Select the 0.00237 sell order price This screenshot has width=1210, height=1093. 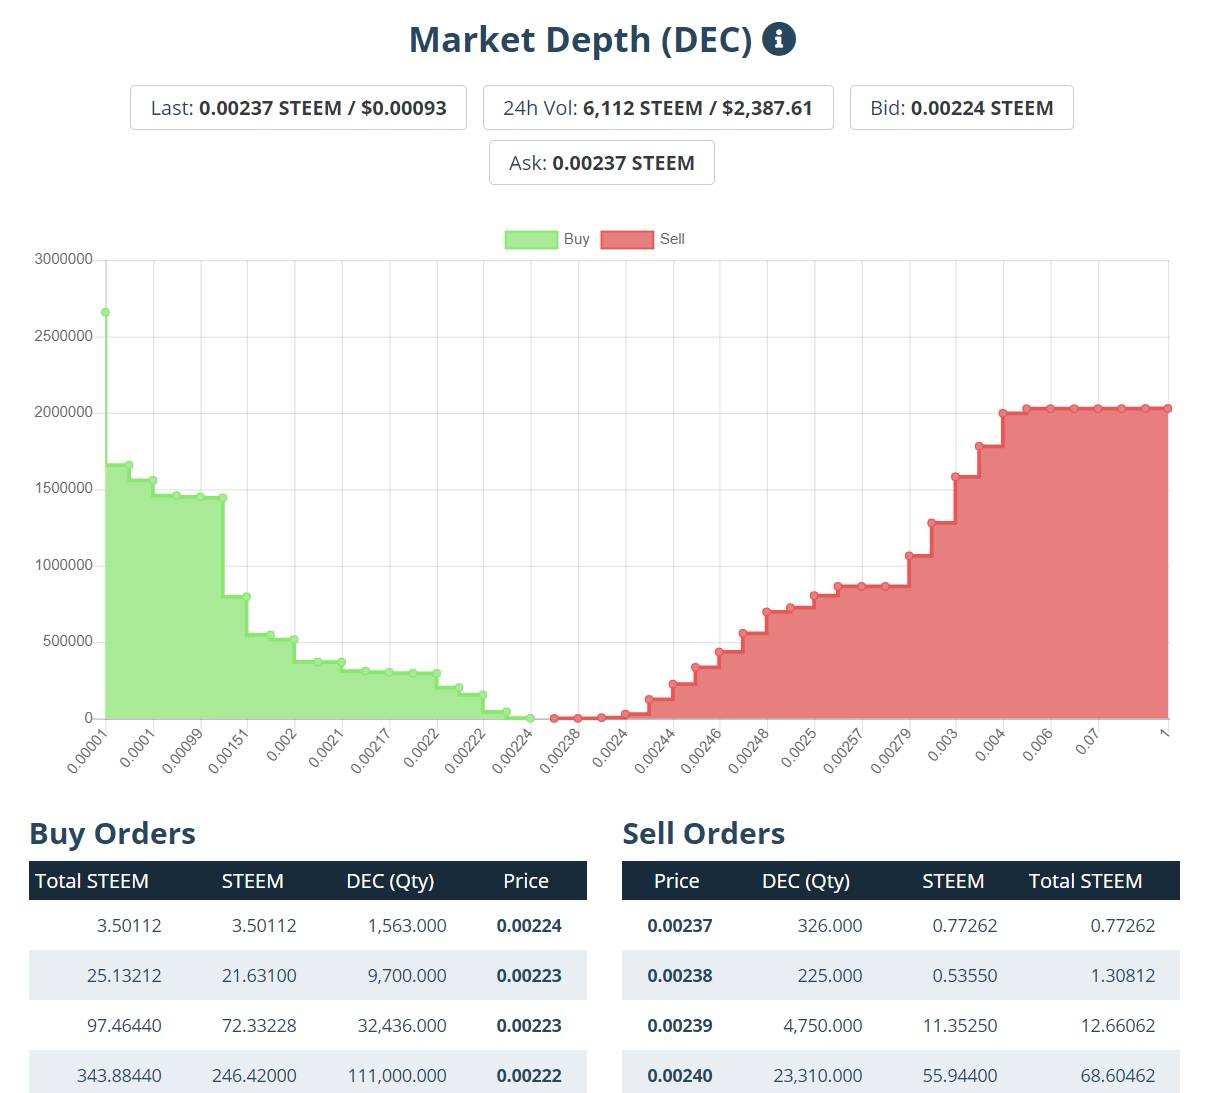point(680,926)
